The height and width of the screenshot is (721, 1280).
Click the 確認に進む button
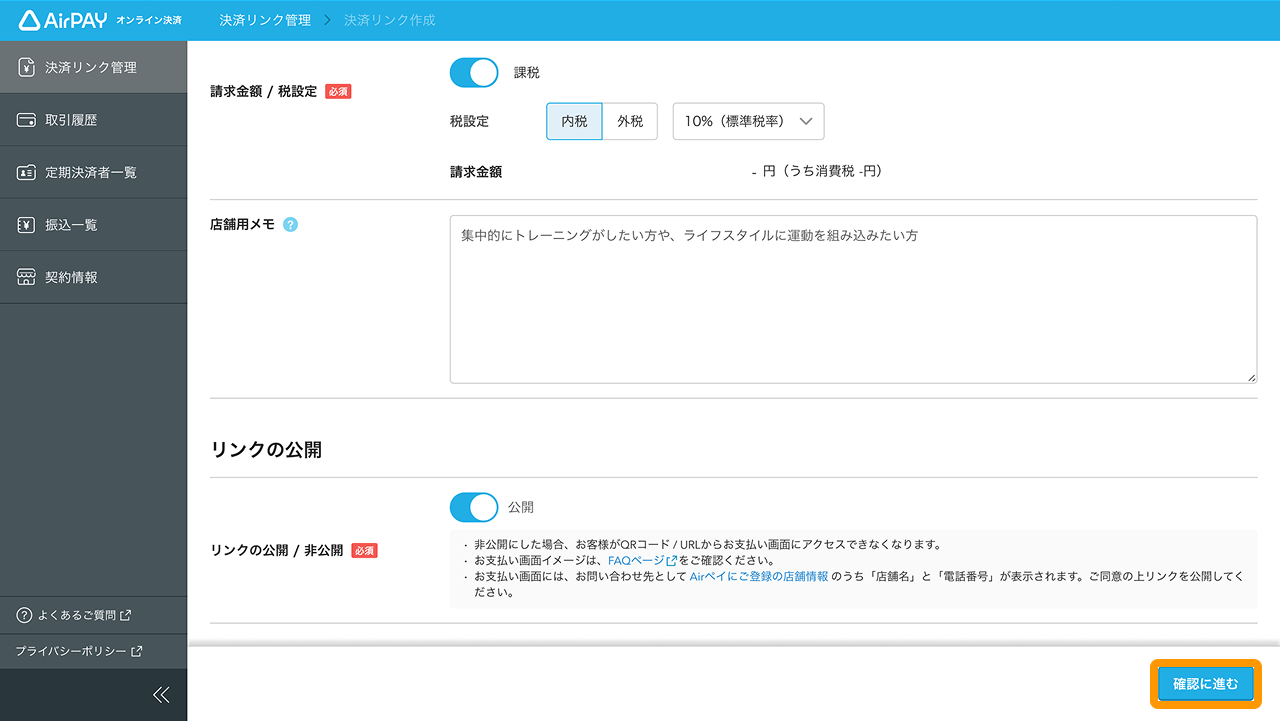[1205, 684]
